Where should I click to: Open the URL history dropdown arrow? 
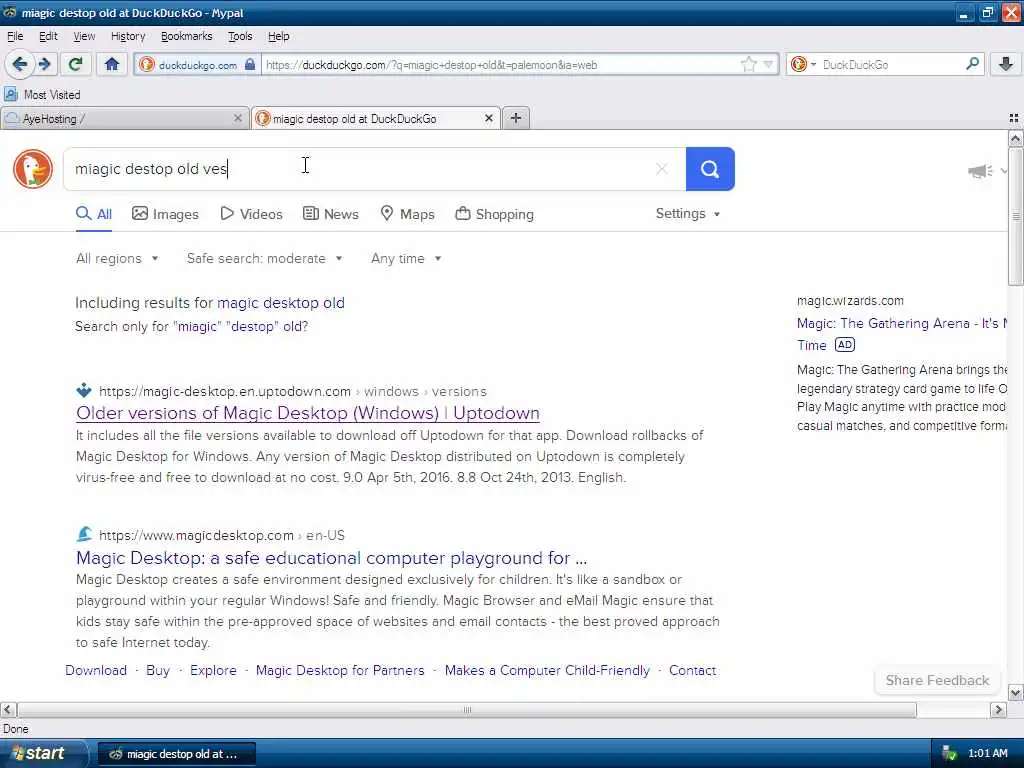pos(768,64)
